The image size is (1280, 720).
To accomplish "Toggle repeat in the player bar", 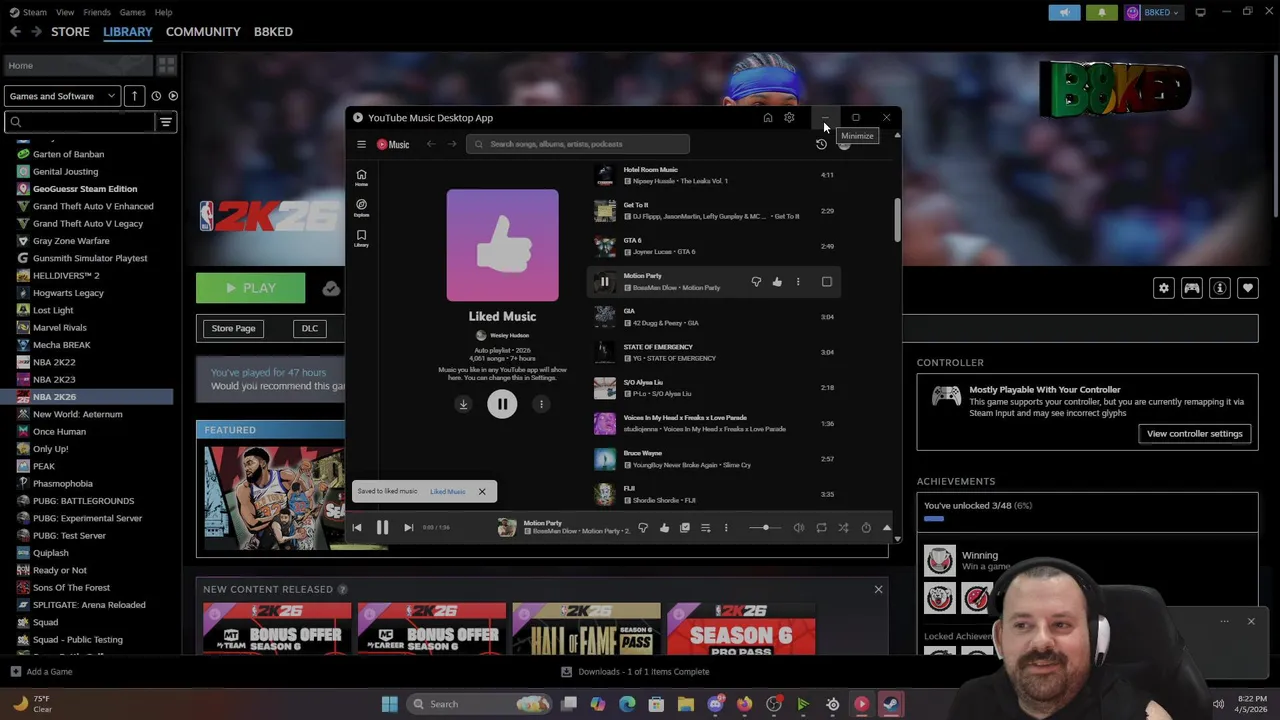I will [x=821, y=527].
